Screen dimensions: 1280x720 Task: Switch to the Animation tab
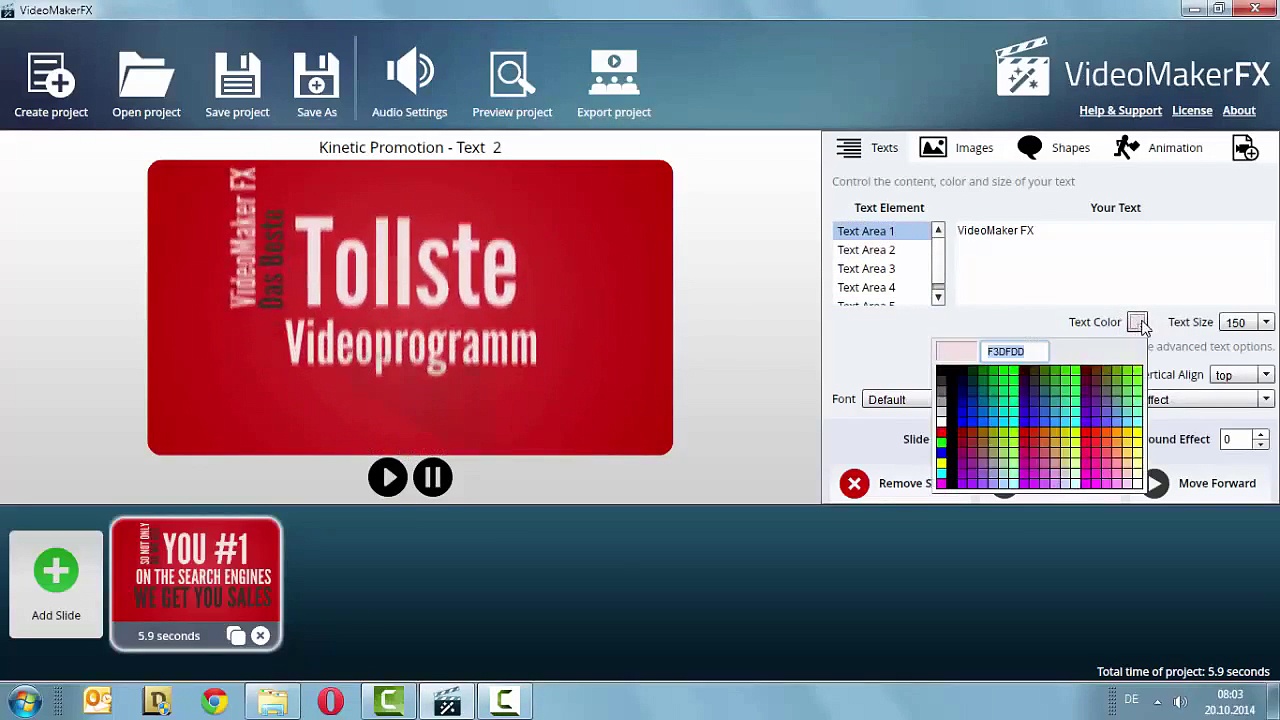(x=1158, y=148)
